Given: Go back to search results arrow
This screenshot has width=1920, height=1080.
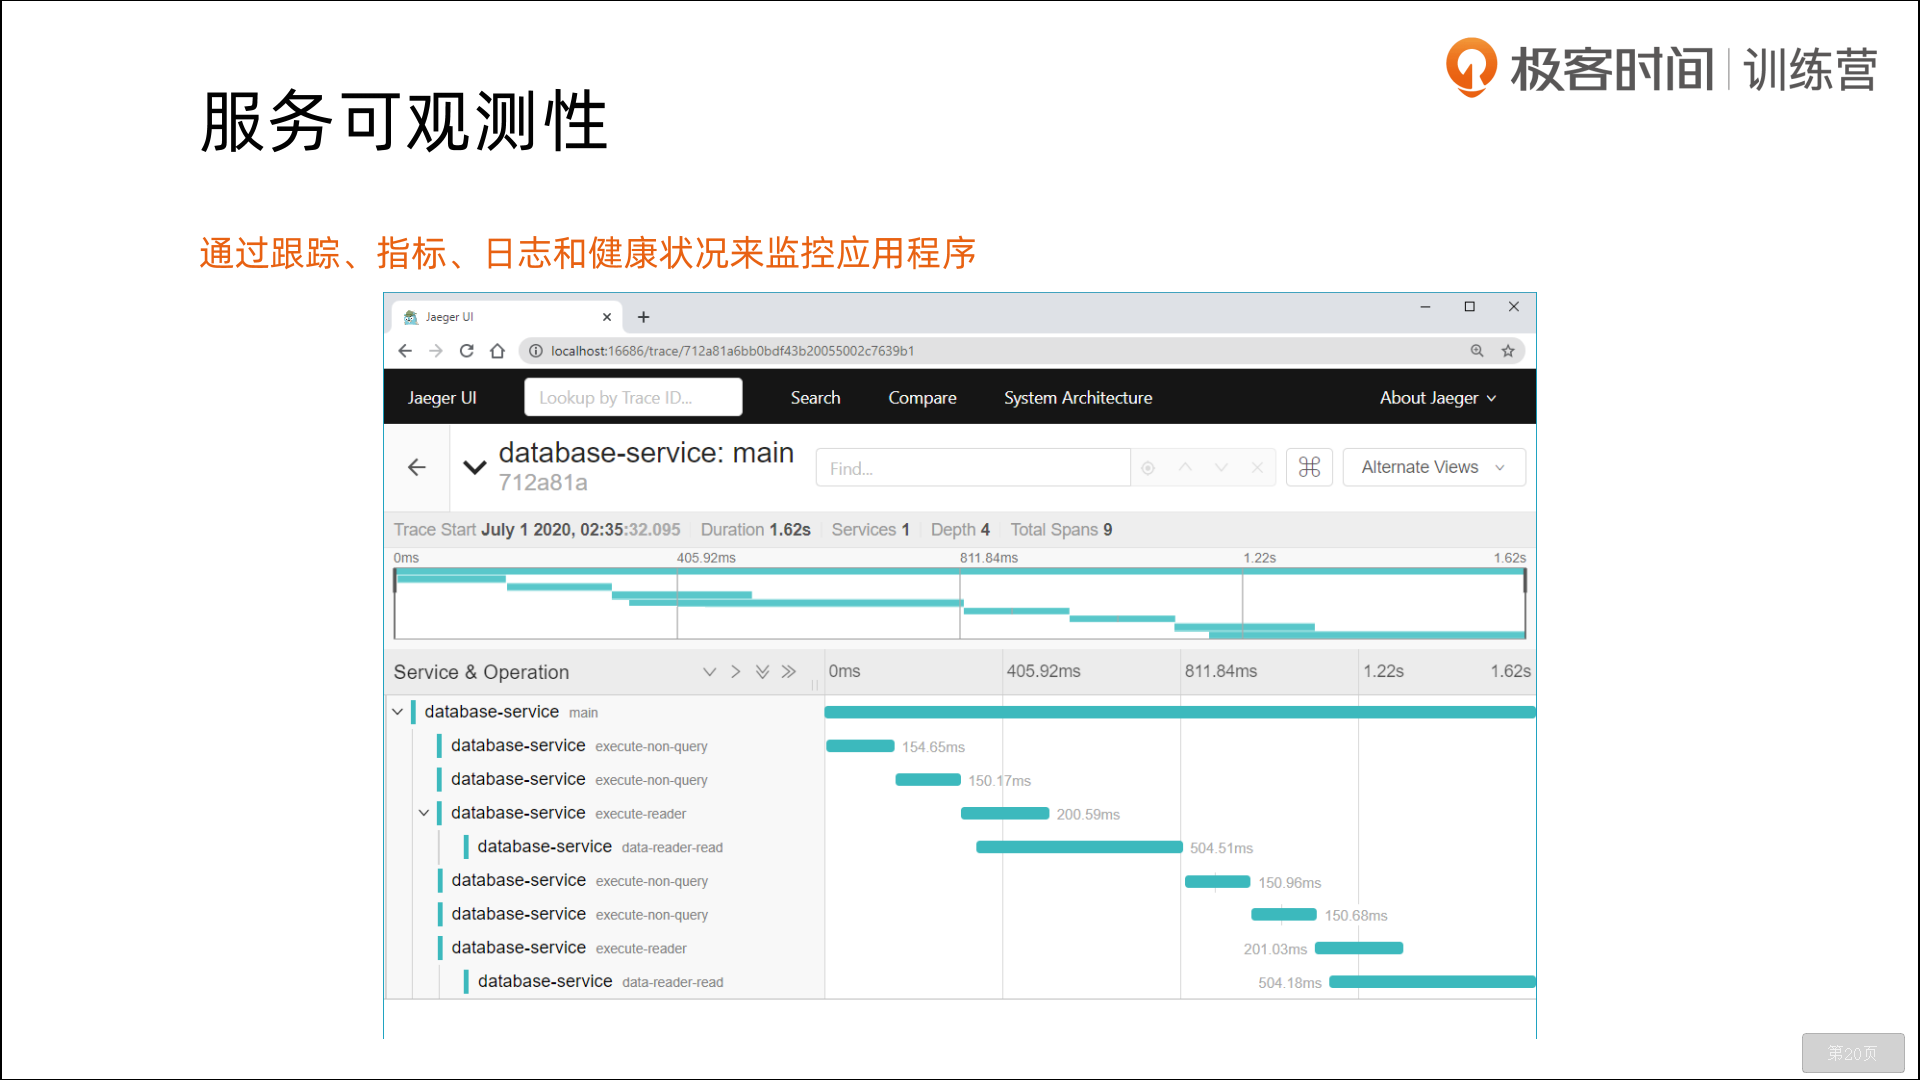Looking at the screenshot, I should tap(417, 467).
